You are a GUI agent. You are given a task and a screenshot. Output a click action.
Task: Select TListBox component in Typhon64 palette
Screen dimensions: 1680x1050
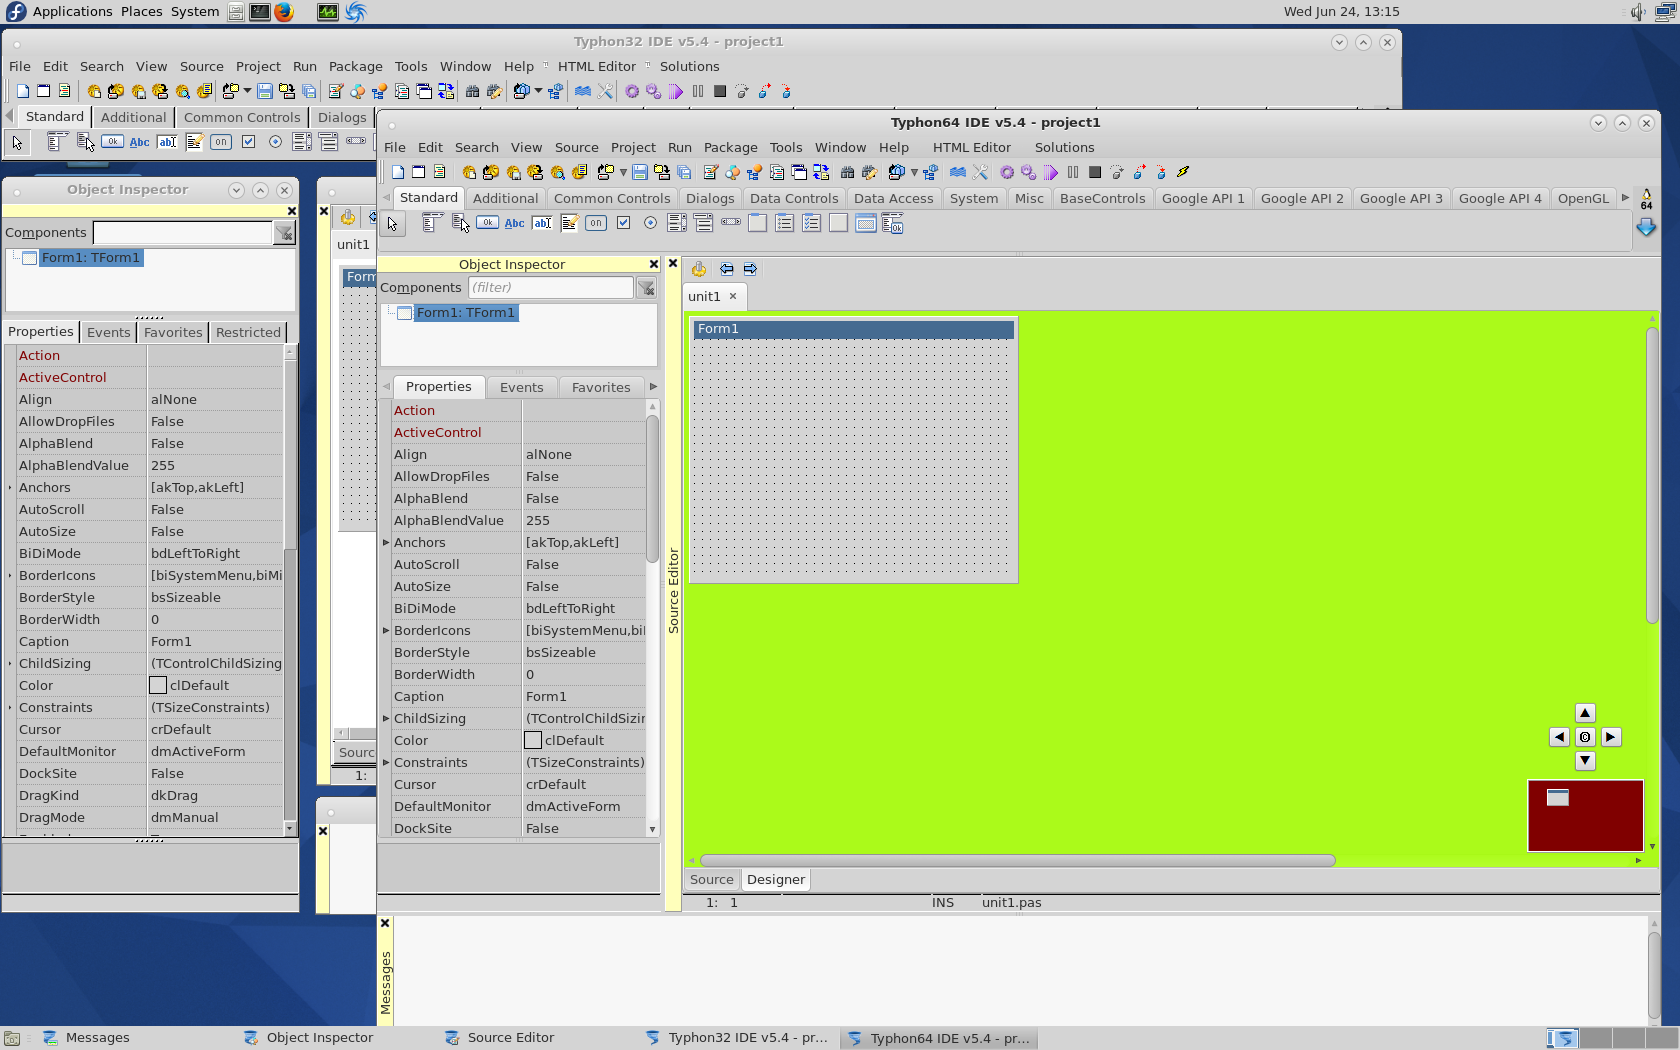(677, 223)
